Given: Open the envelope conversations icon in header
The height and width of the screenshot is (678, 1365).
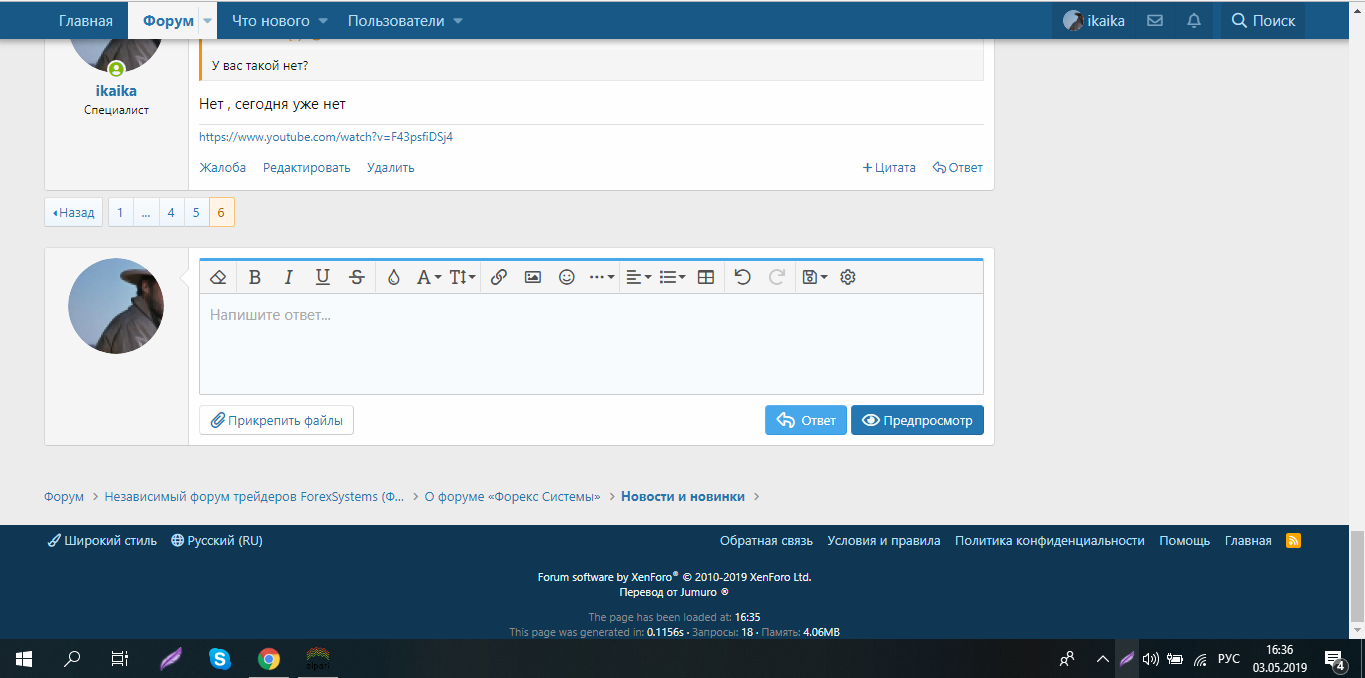Looking at the screenshot, I should click(x=1155, y=20).
